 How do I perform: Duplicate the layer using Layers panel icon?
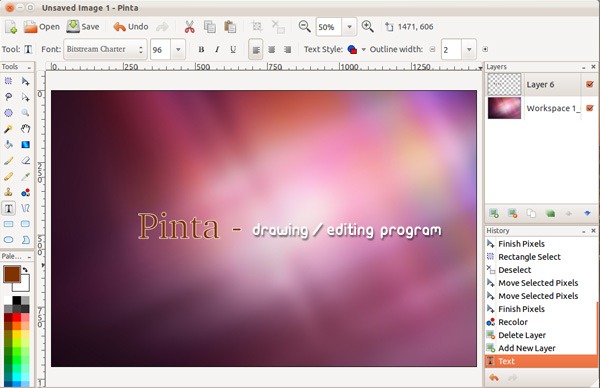click(531, 214)
